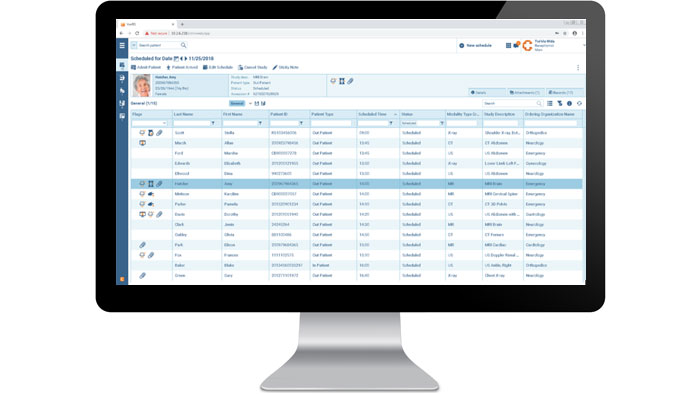Switch to the Attachments tab
The height and width of the screenshot is (394, 700).
525,92
